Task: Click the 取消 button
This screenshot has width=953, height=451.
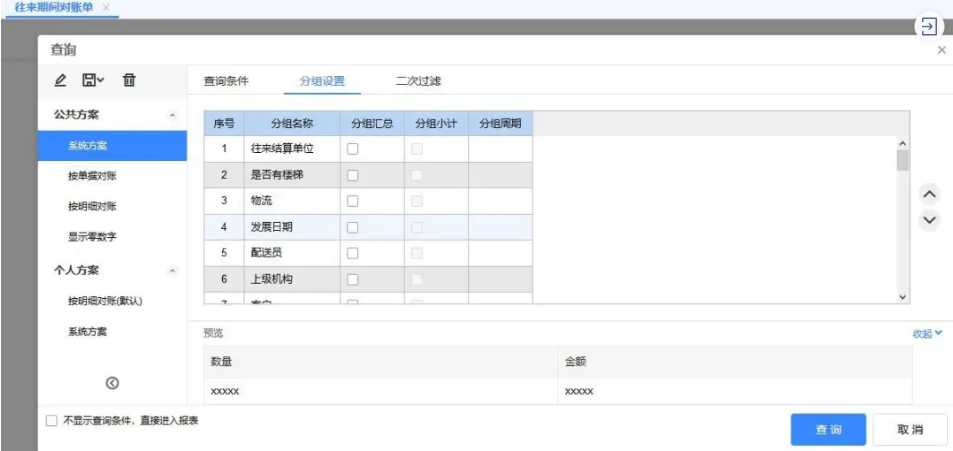Action: 910,430
